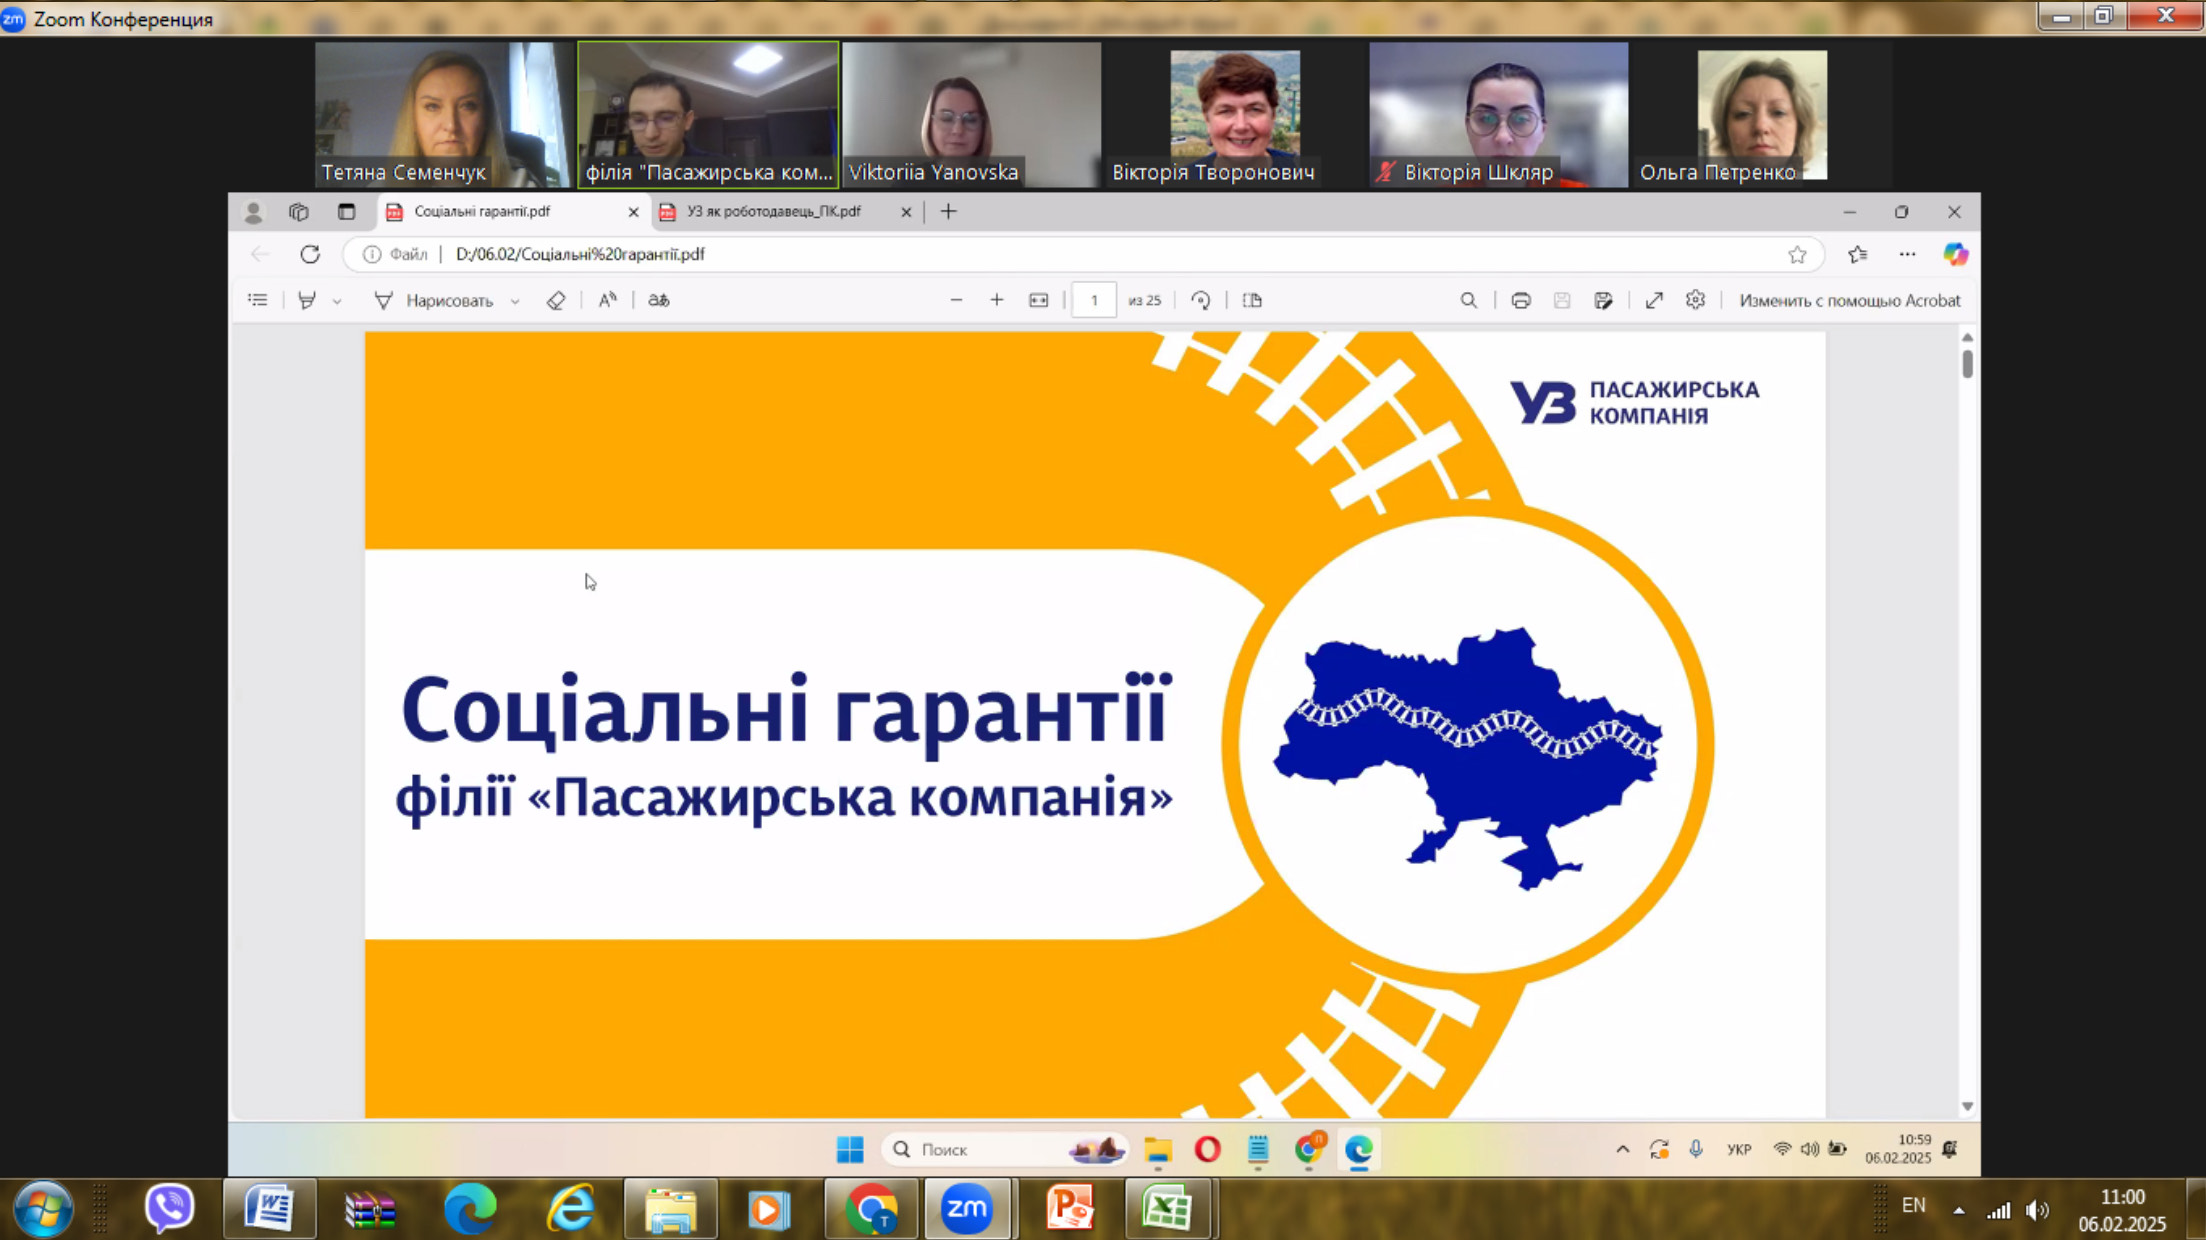This screenshot has height=1240, width=2206.
Task: Focus the page number field
Action: pos(1094,300)
